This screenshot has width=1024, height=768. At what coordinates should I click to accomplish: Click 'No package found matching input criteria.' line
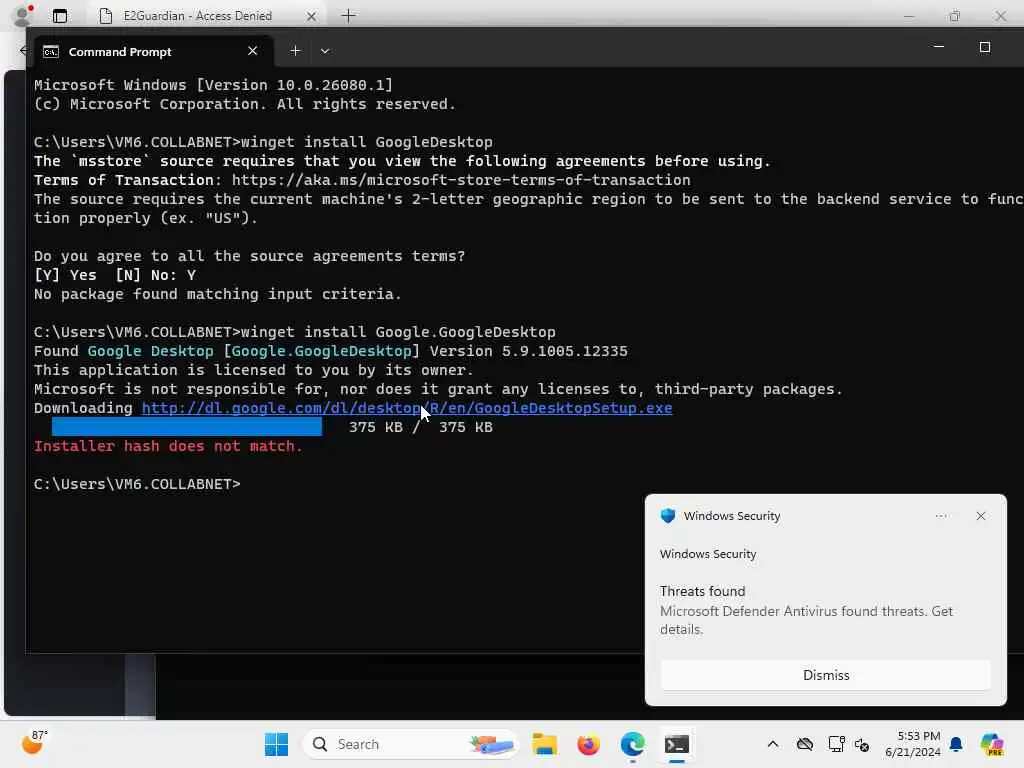[x=217, y=295]
